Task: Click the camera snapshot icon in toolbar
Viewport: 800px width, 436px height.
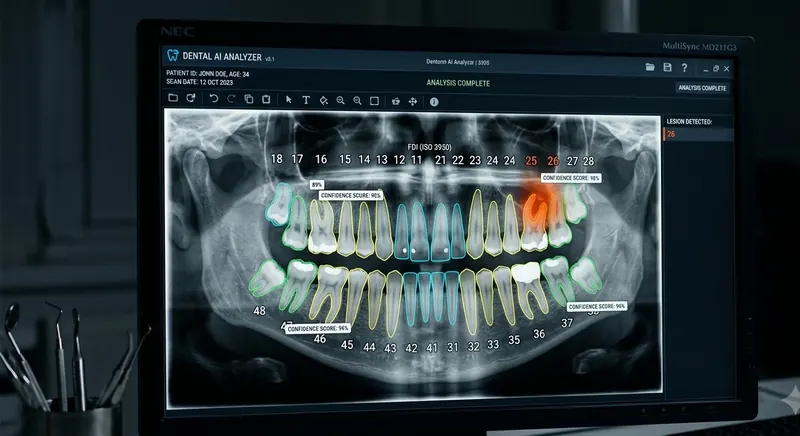Action: (395, 101)
